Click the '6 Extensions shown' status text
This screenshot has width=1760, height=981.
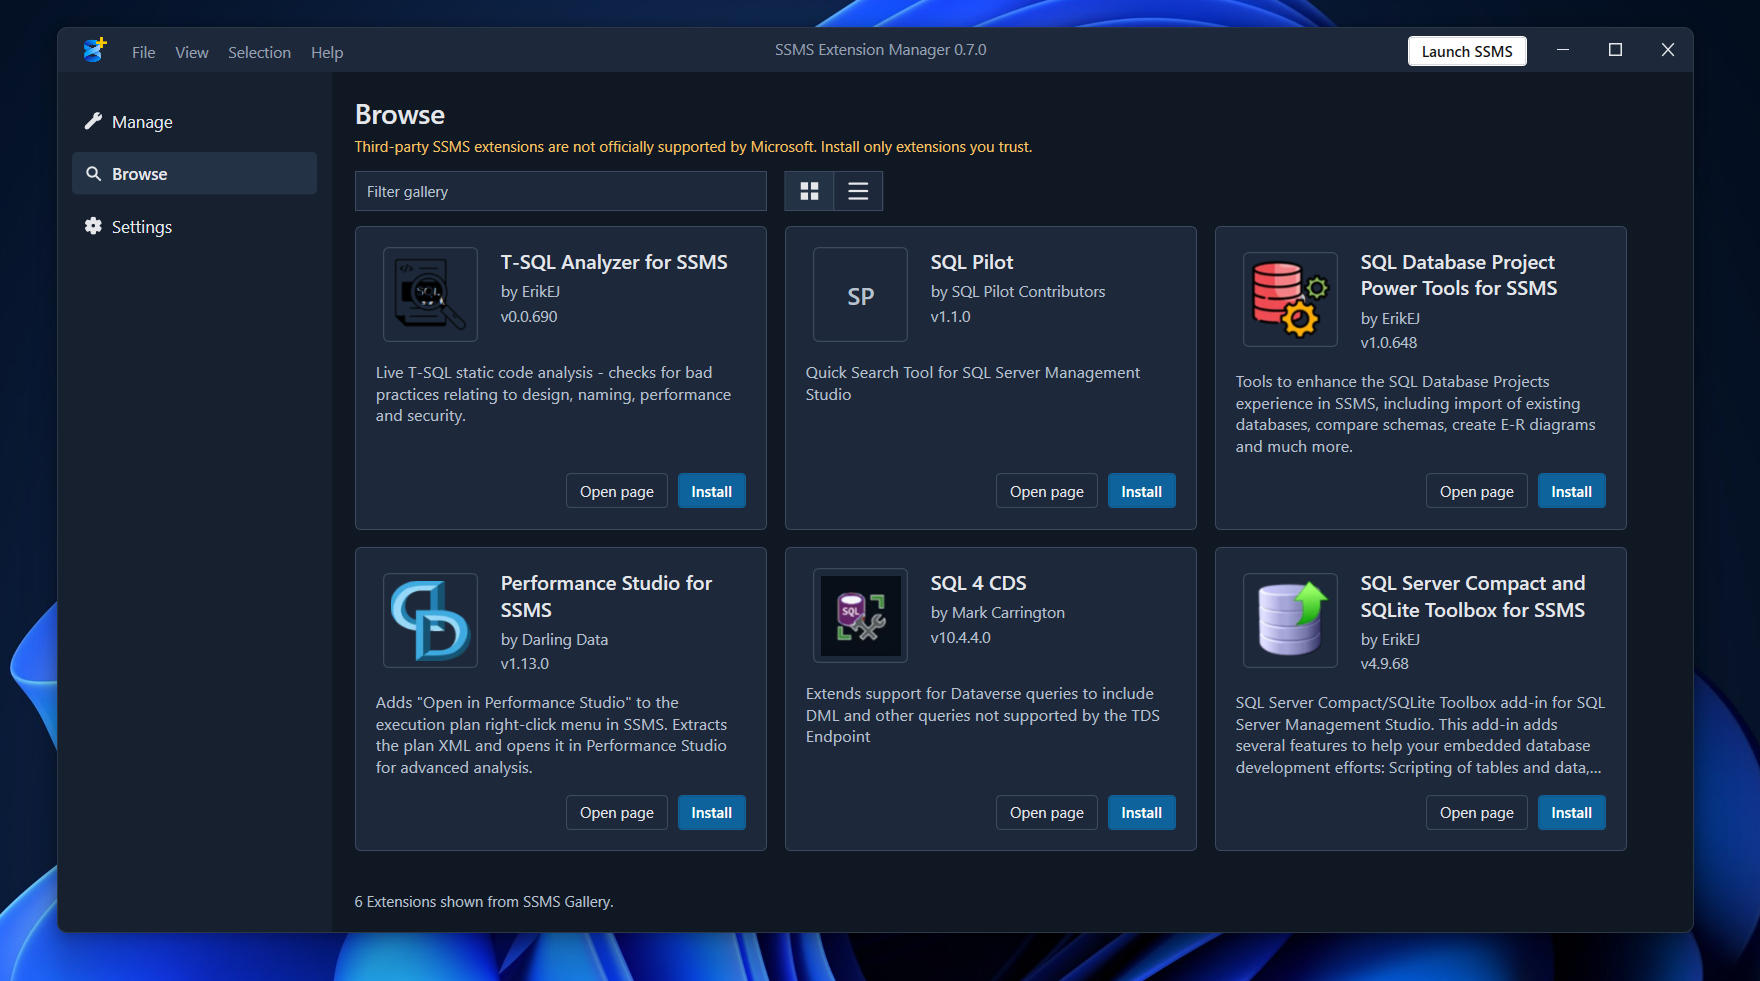tap(484, 901)
